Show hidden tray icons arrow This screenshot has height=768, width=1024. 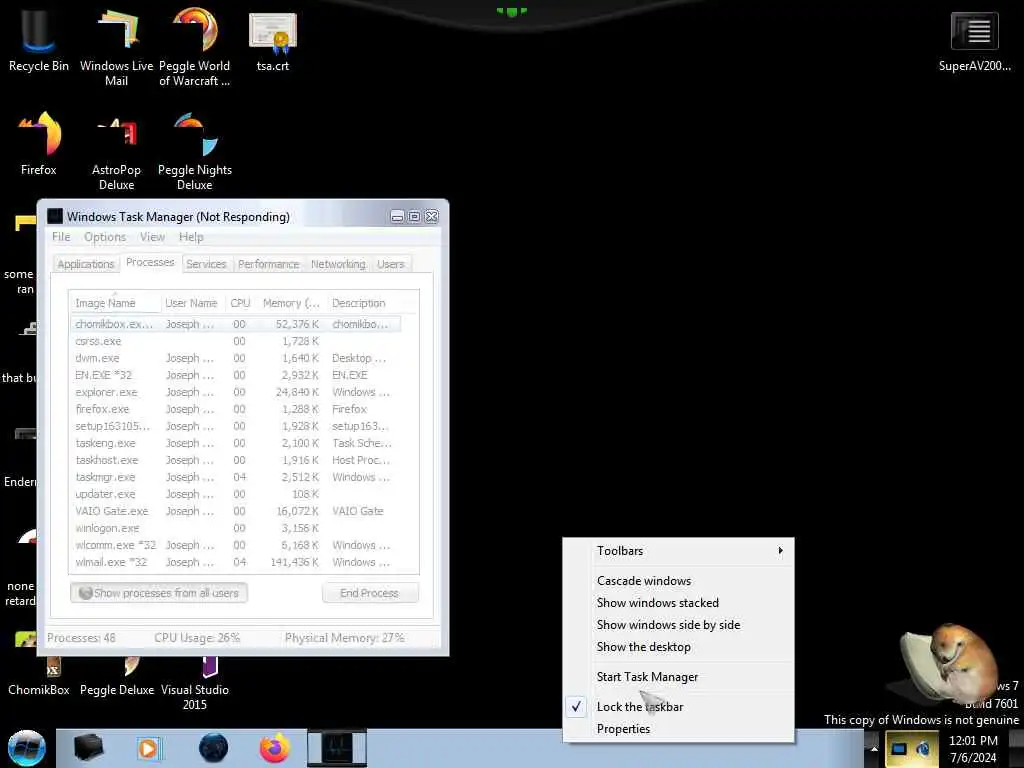pos(874,748)
